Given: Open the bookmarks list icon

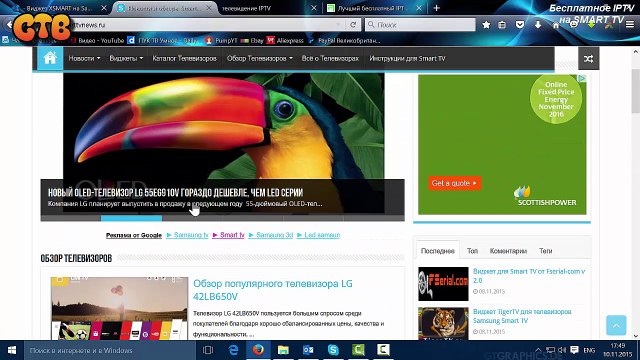Looking at the screenshot, I should click(502, 25).
